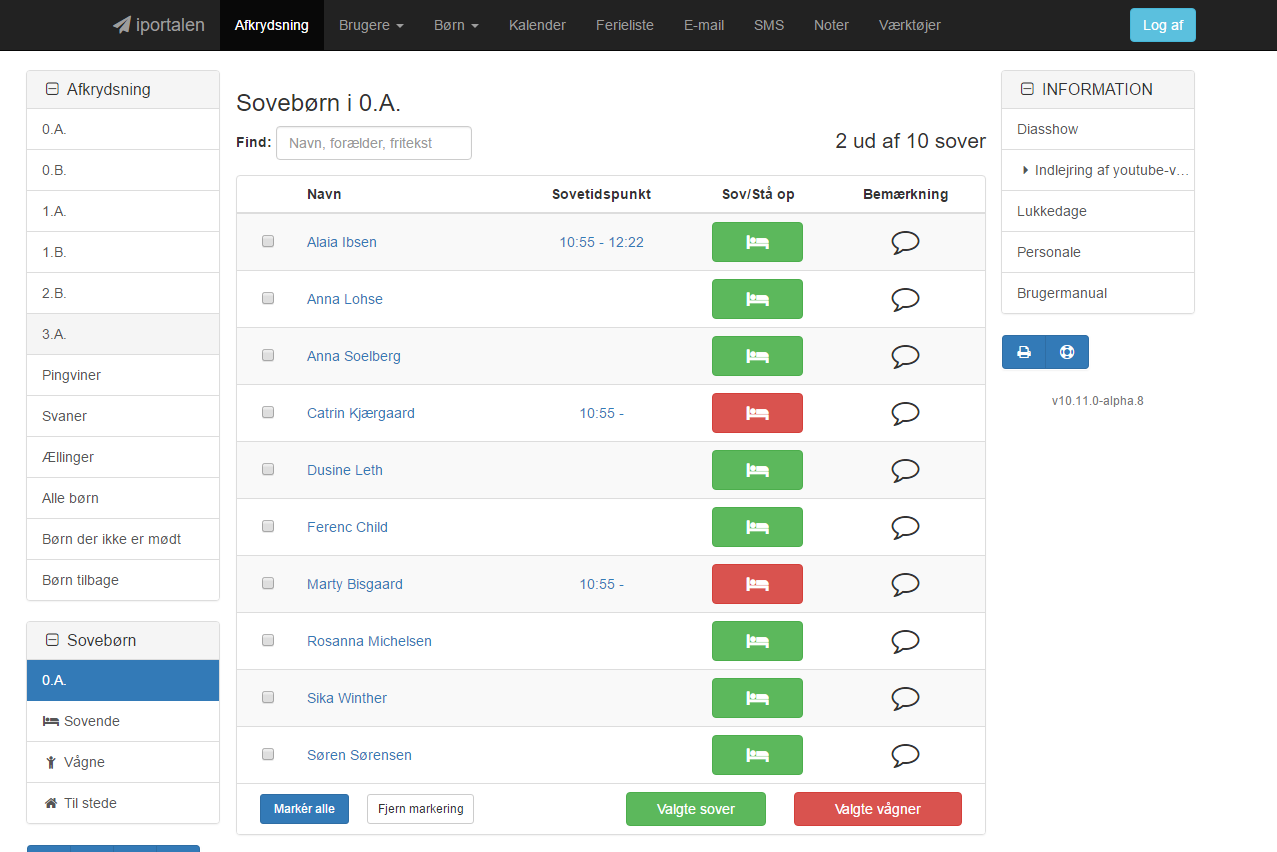The height and width of the screenshot is (852, 1277).
Task: Check the box beside Søren Sørensen
Action: 268,754
